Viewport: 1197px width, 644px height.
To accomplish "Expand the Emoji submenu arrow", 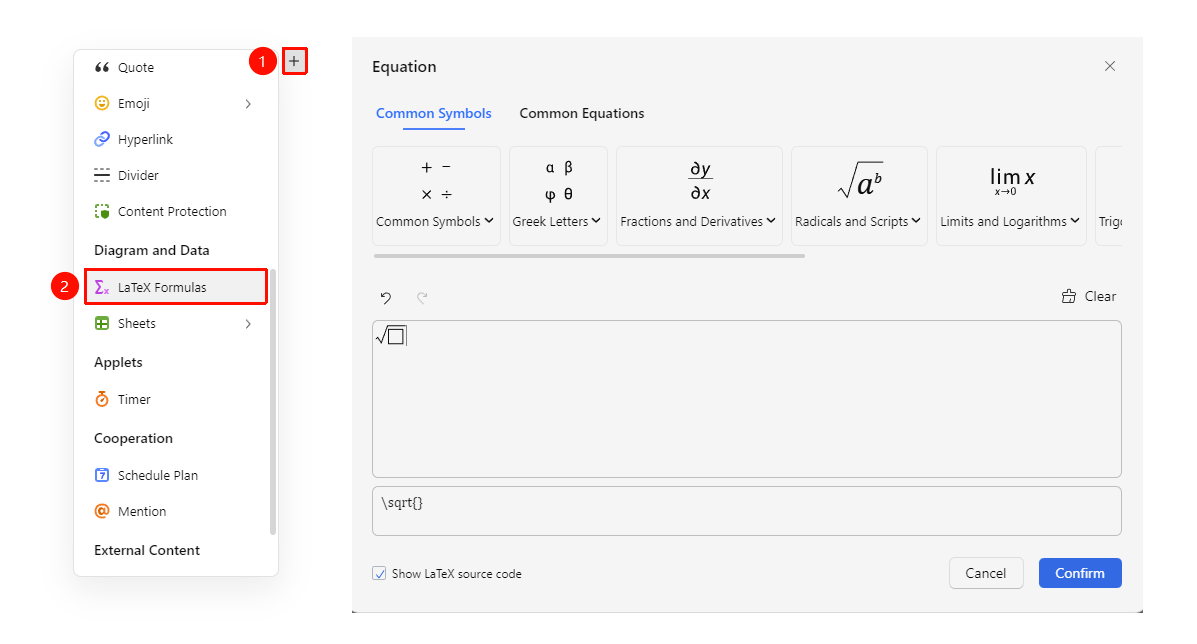I will point(248,104).
